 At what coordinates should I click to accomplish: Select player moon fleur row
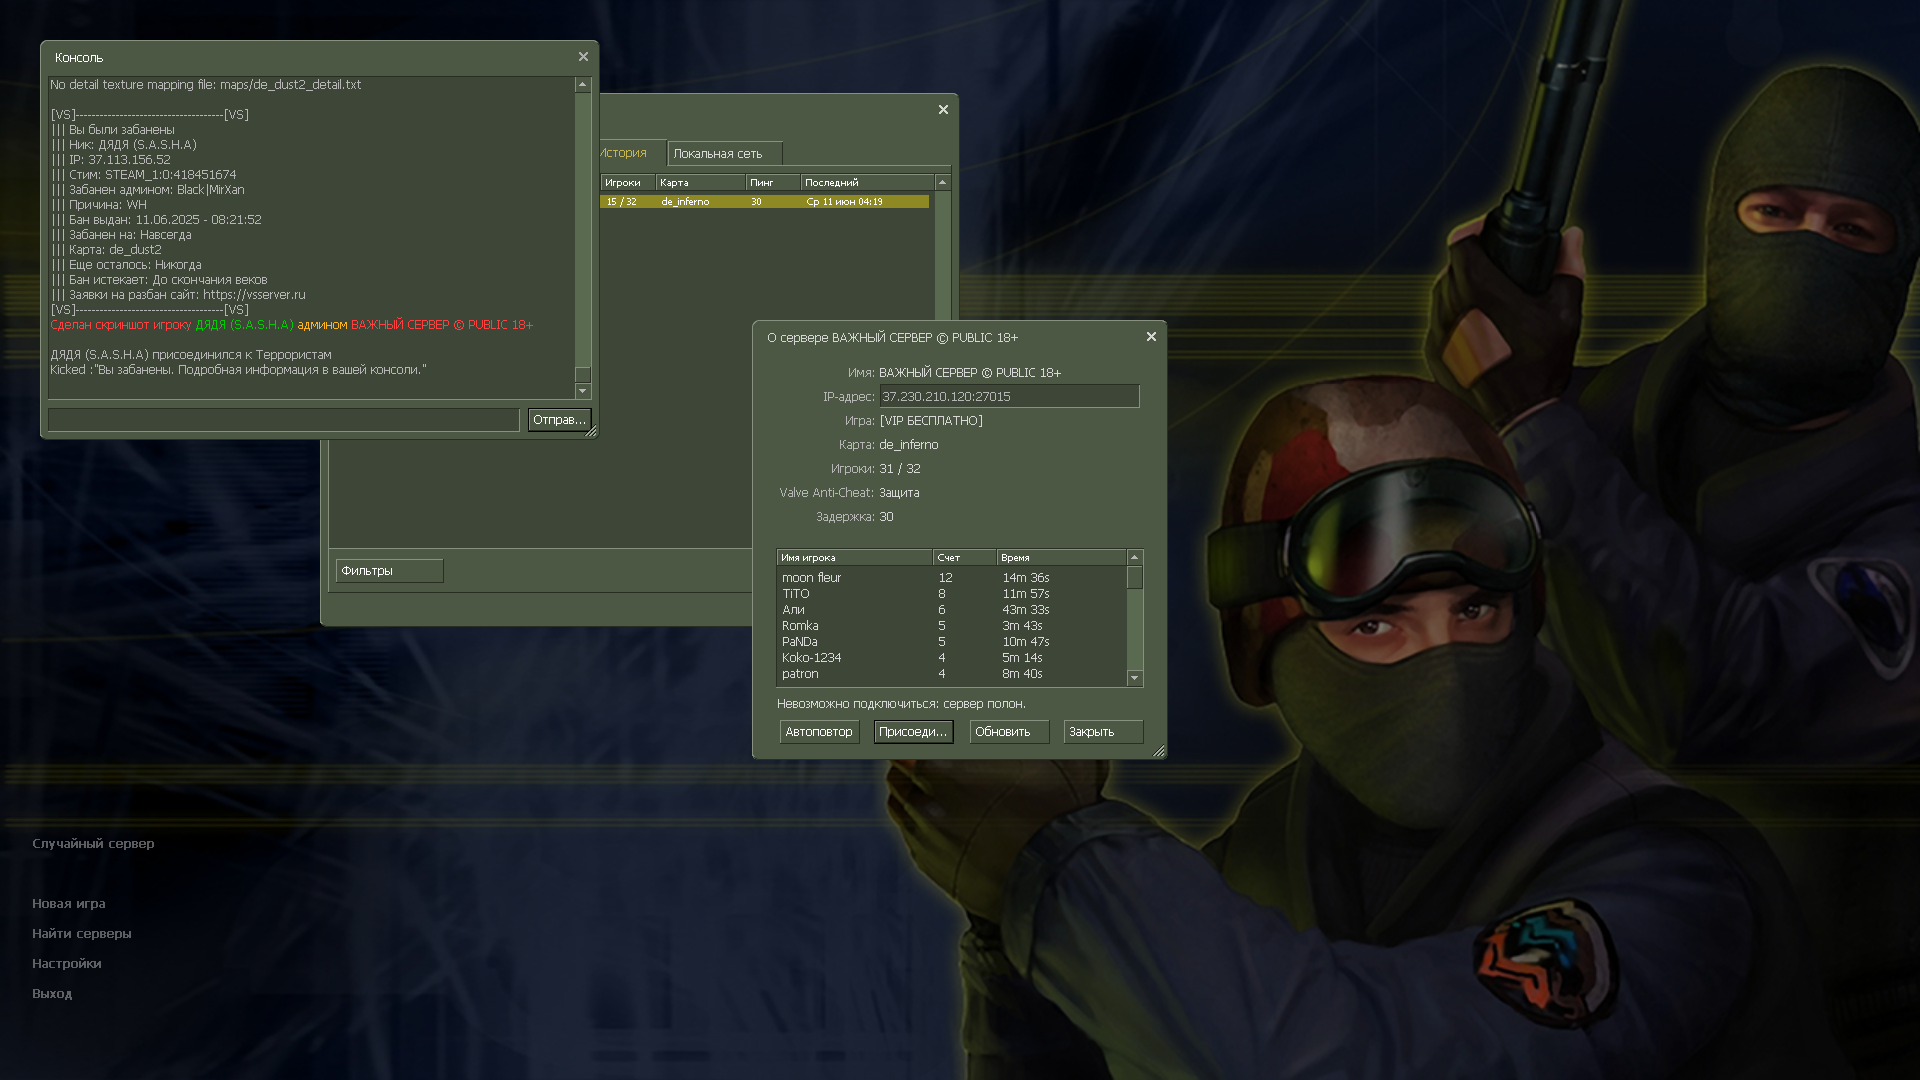point(951,578)
